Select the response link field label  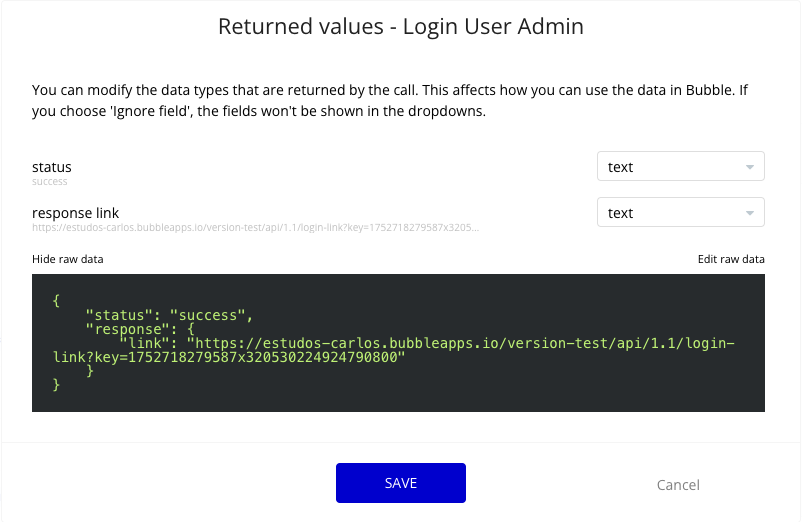point(75,213)
